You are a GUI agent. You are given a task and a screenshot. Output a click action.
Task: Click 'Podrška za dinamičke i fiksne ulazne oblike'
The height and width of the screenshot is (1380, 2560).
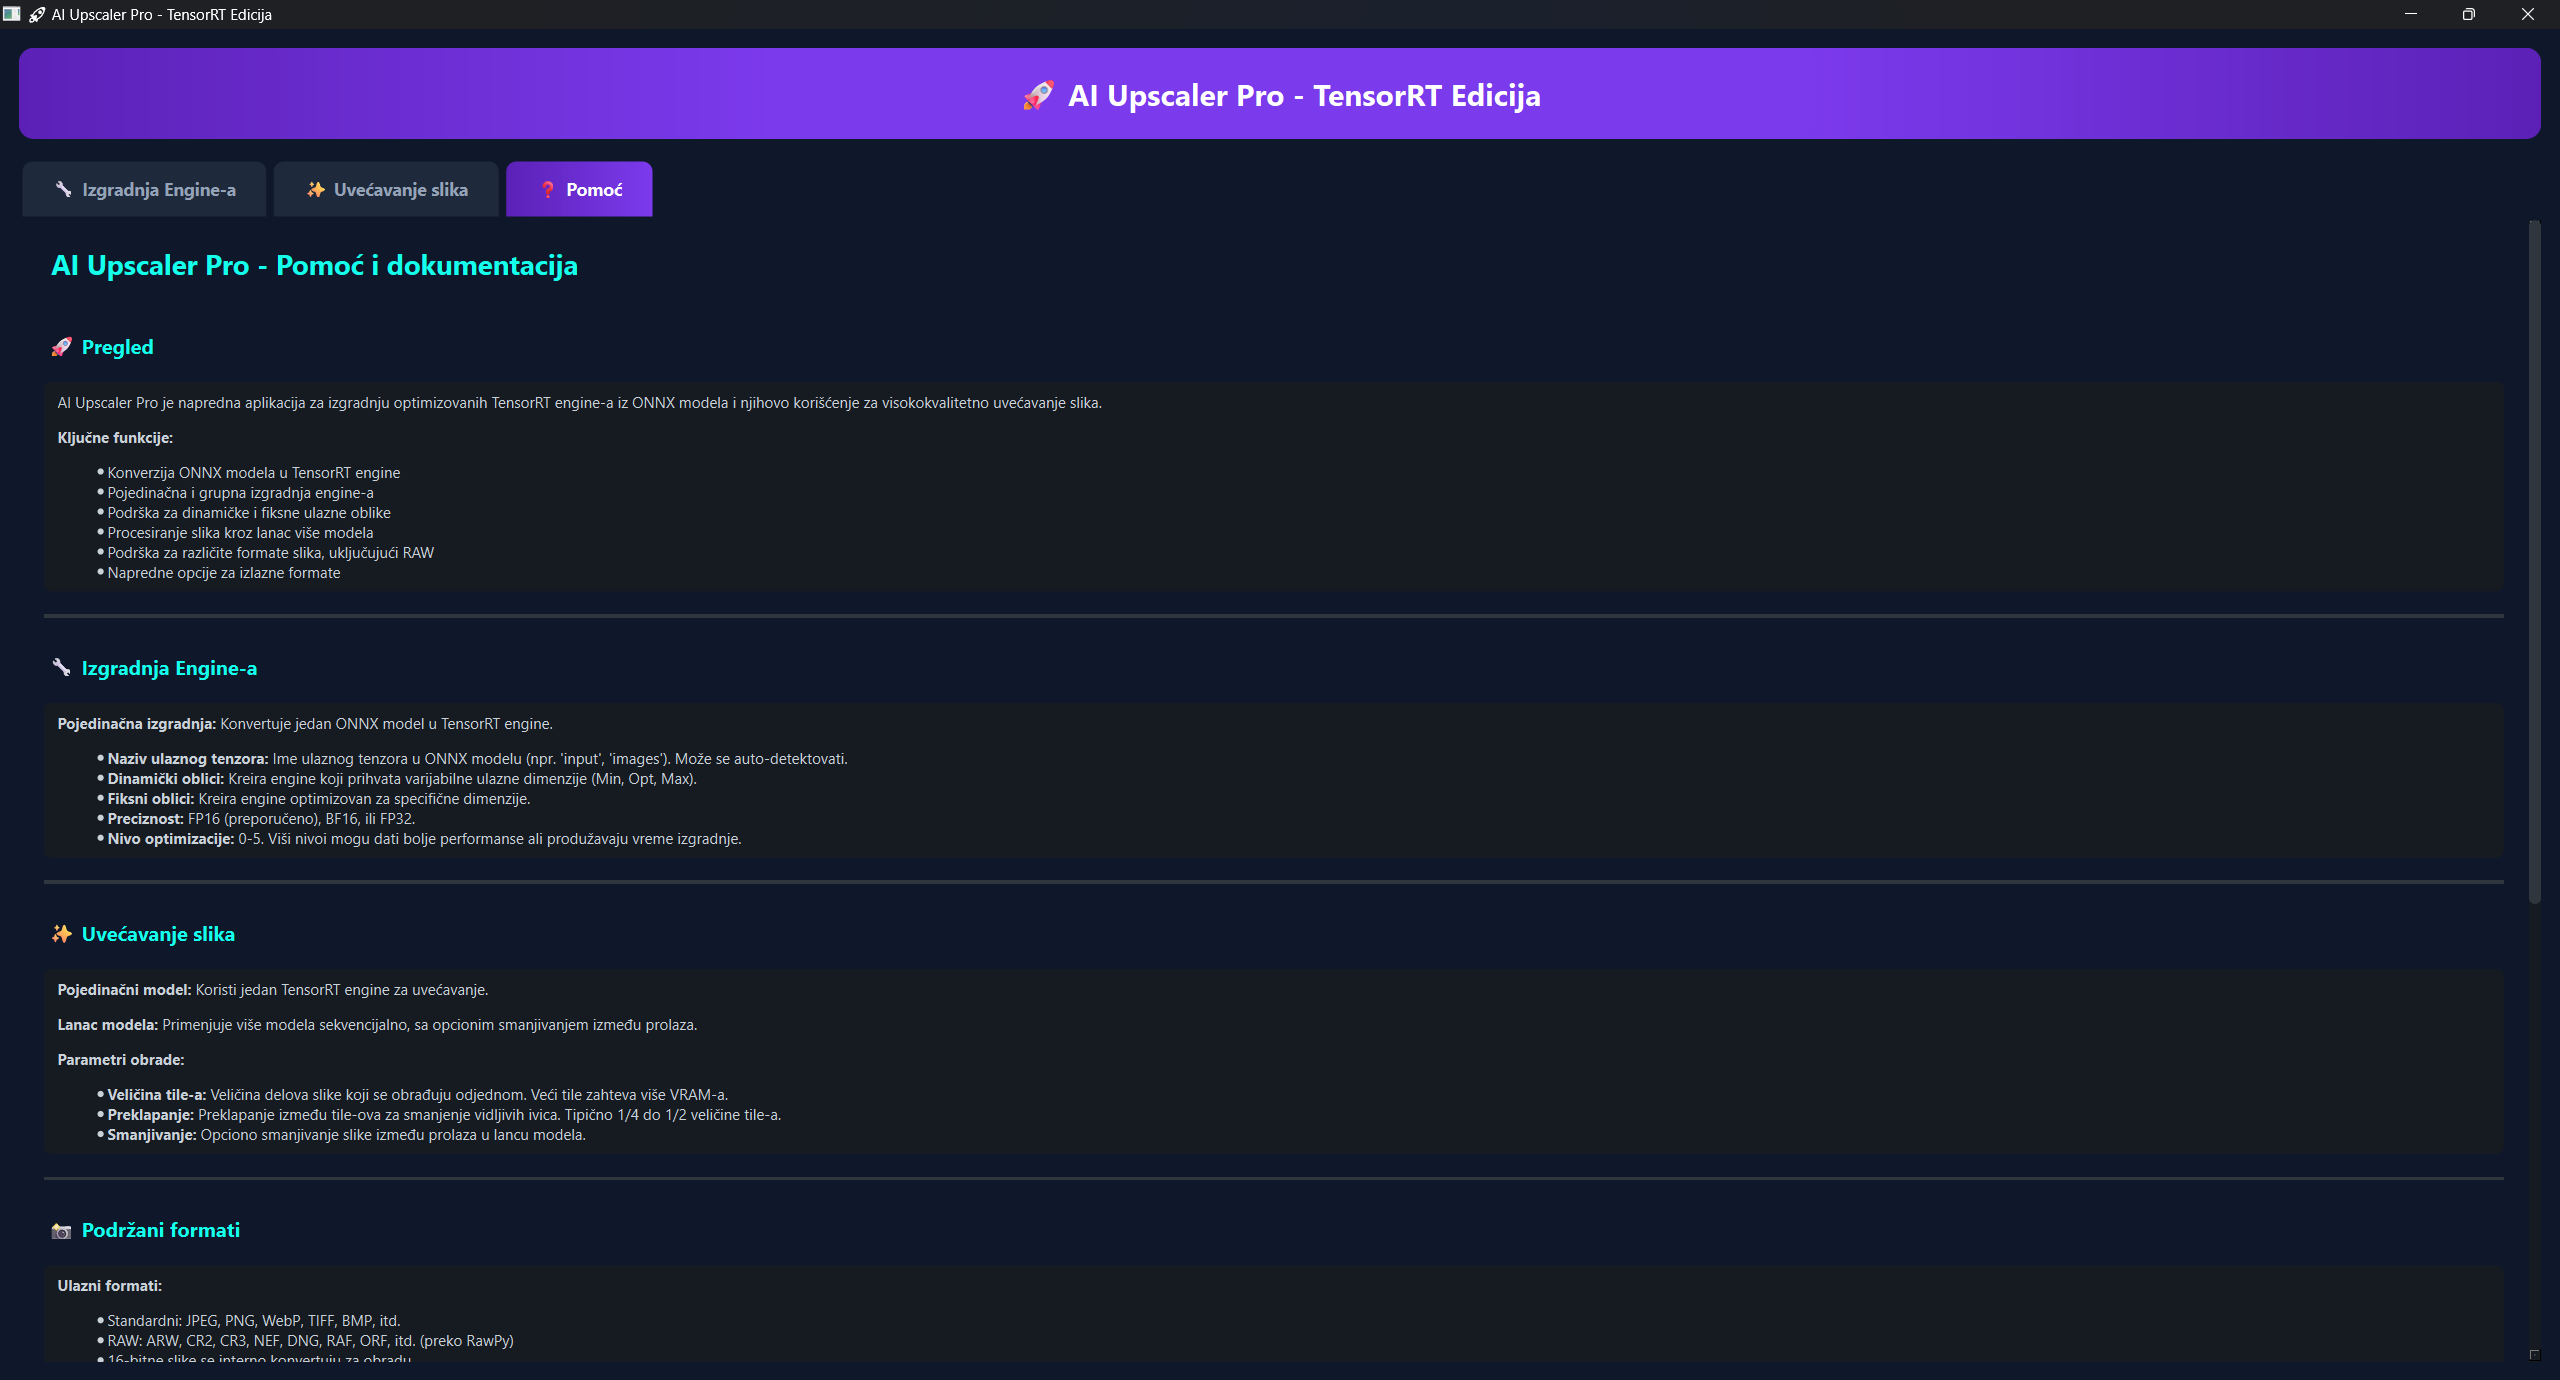point(249,513)
